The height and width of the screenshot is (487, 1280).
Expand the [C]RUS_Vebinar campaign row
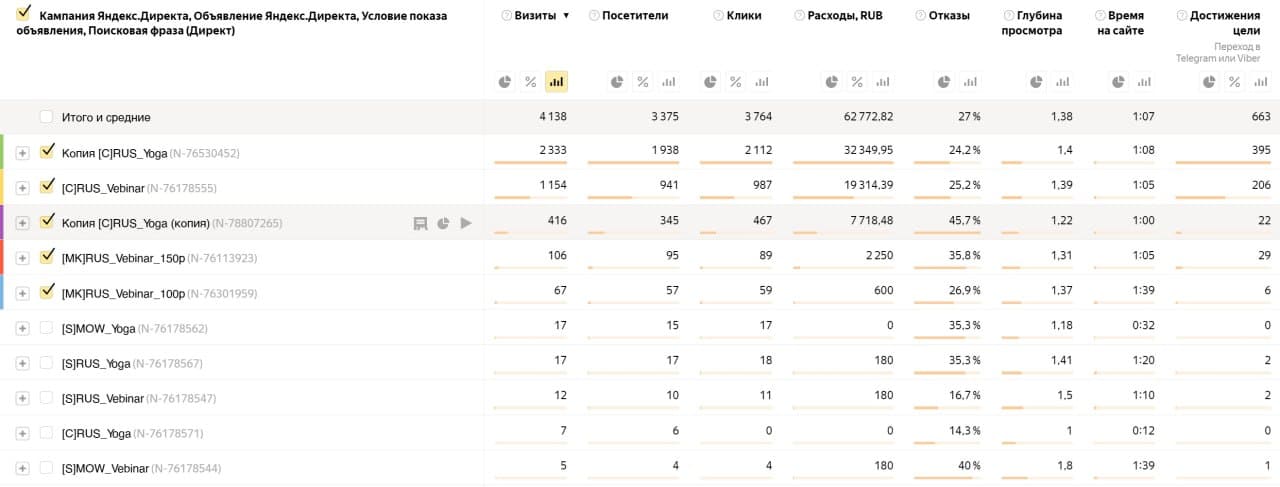pos(22,188)
